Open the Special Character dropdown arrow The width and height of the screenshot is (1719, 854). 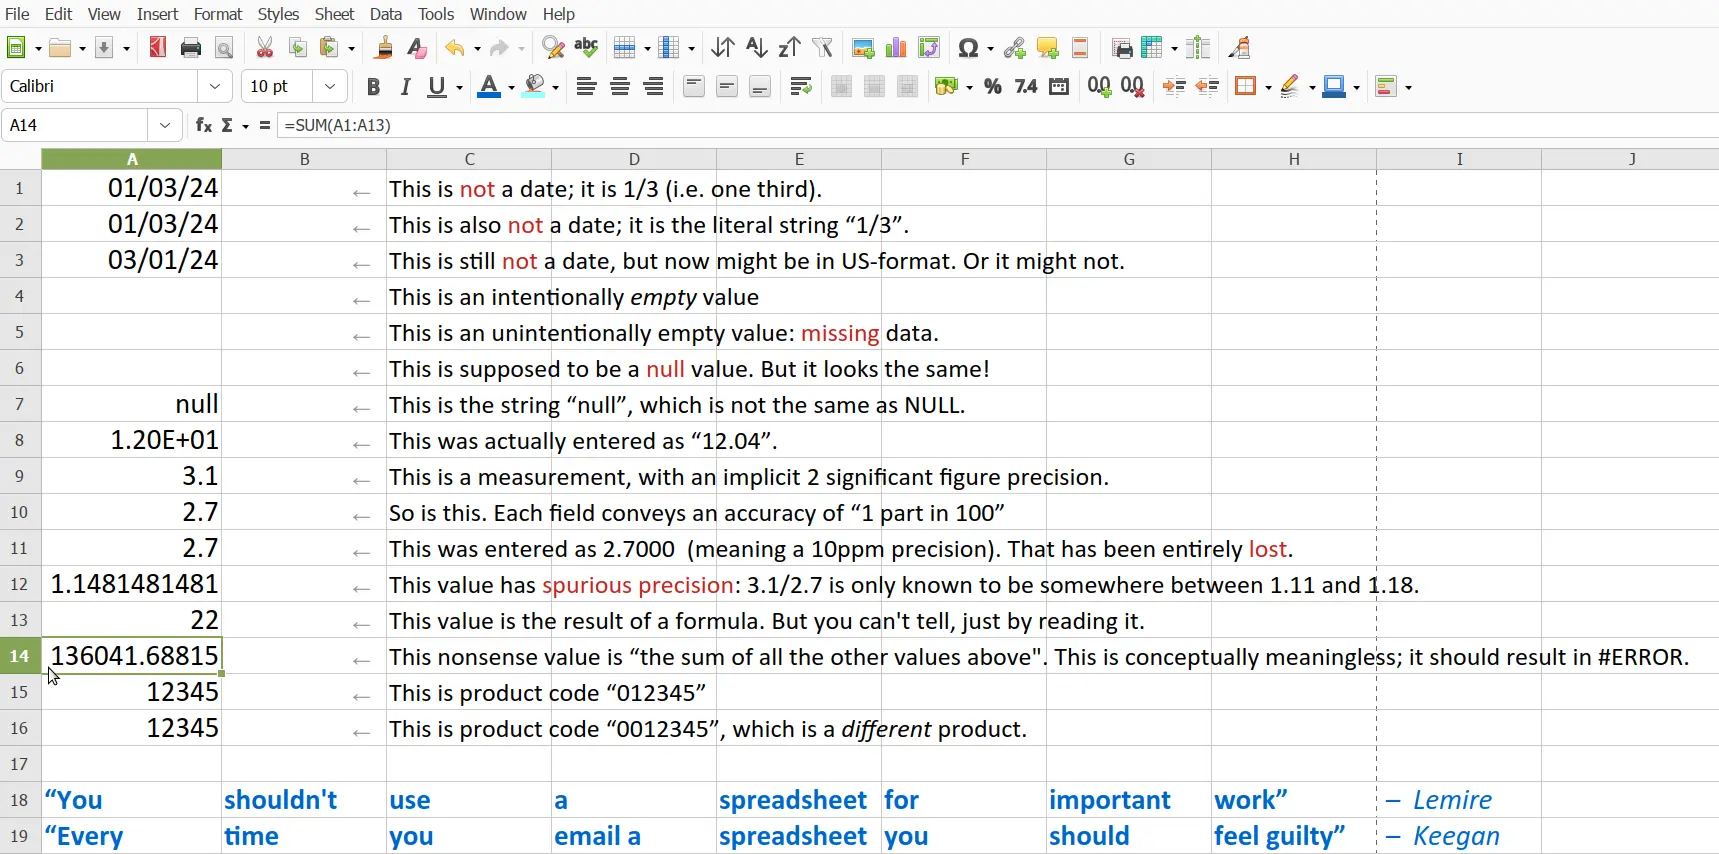coord(990,48)
